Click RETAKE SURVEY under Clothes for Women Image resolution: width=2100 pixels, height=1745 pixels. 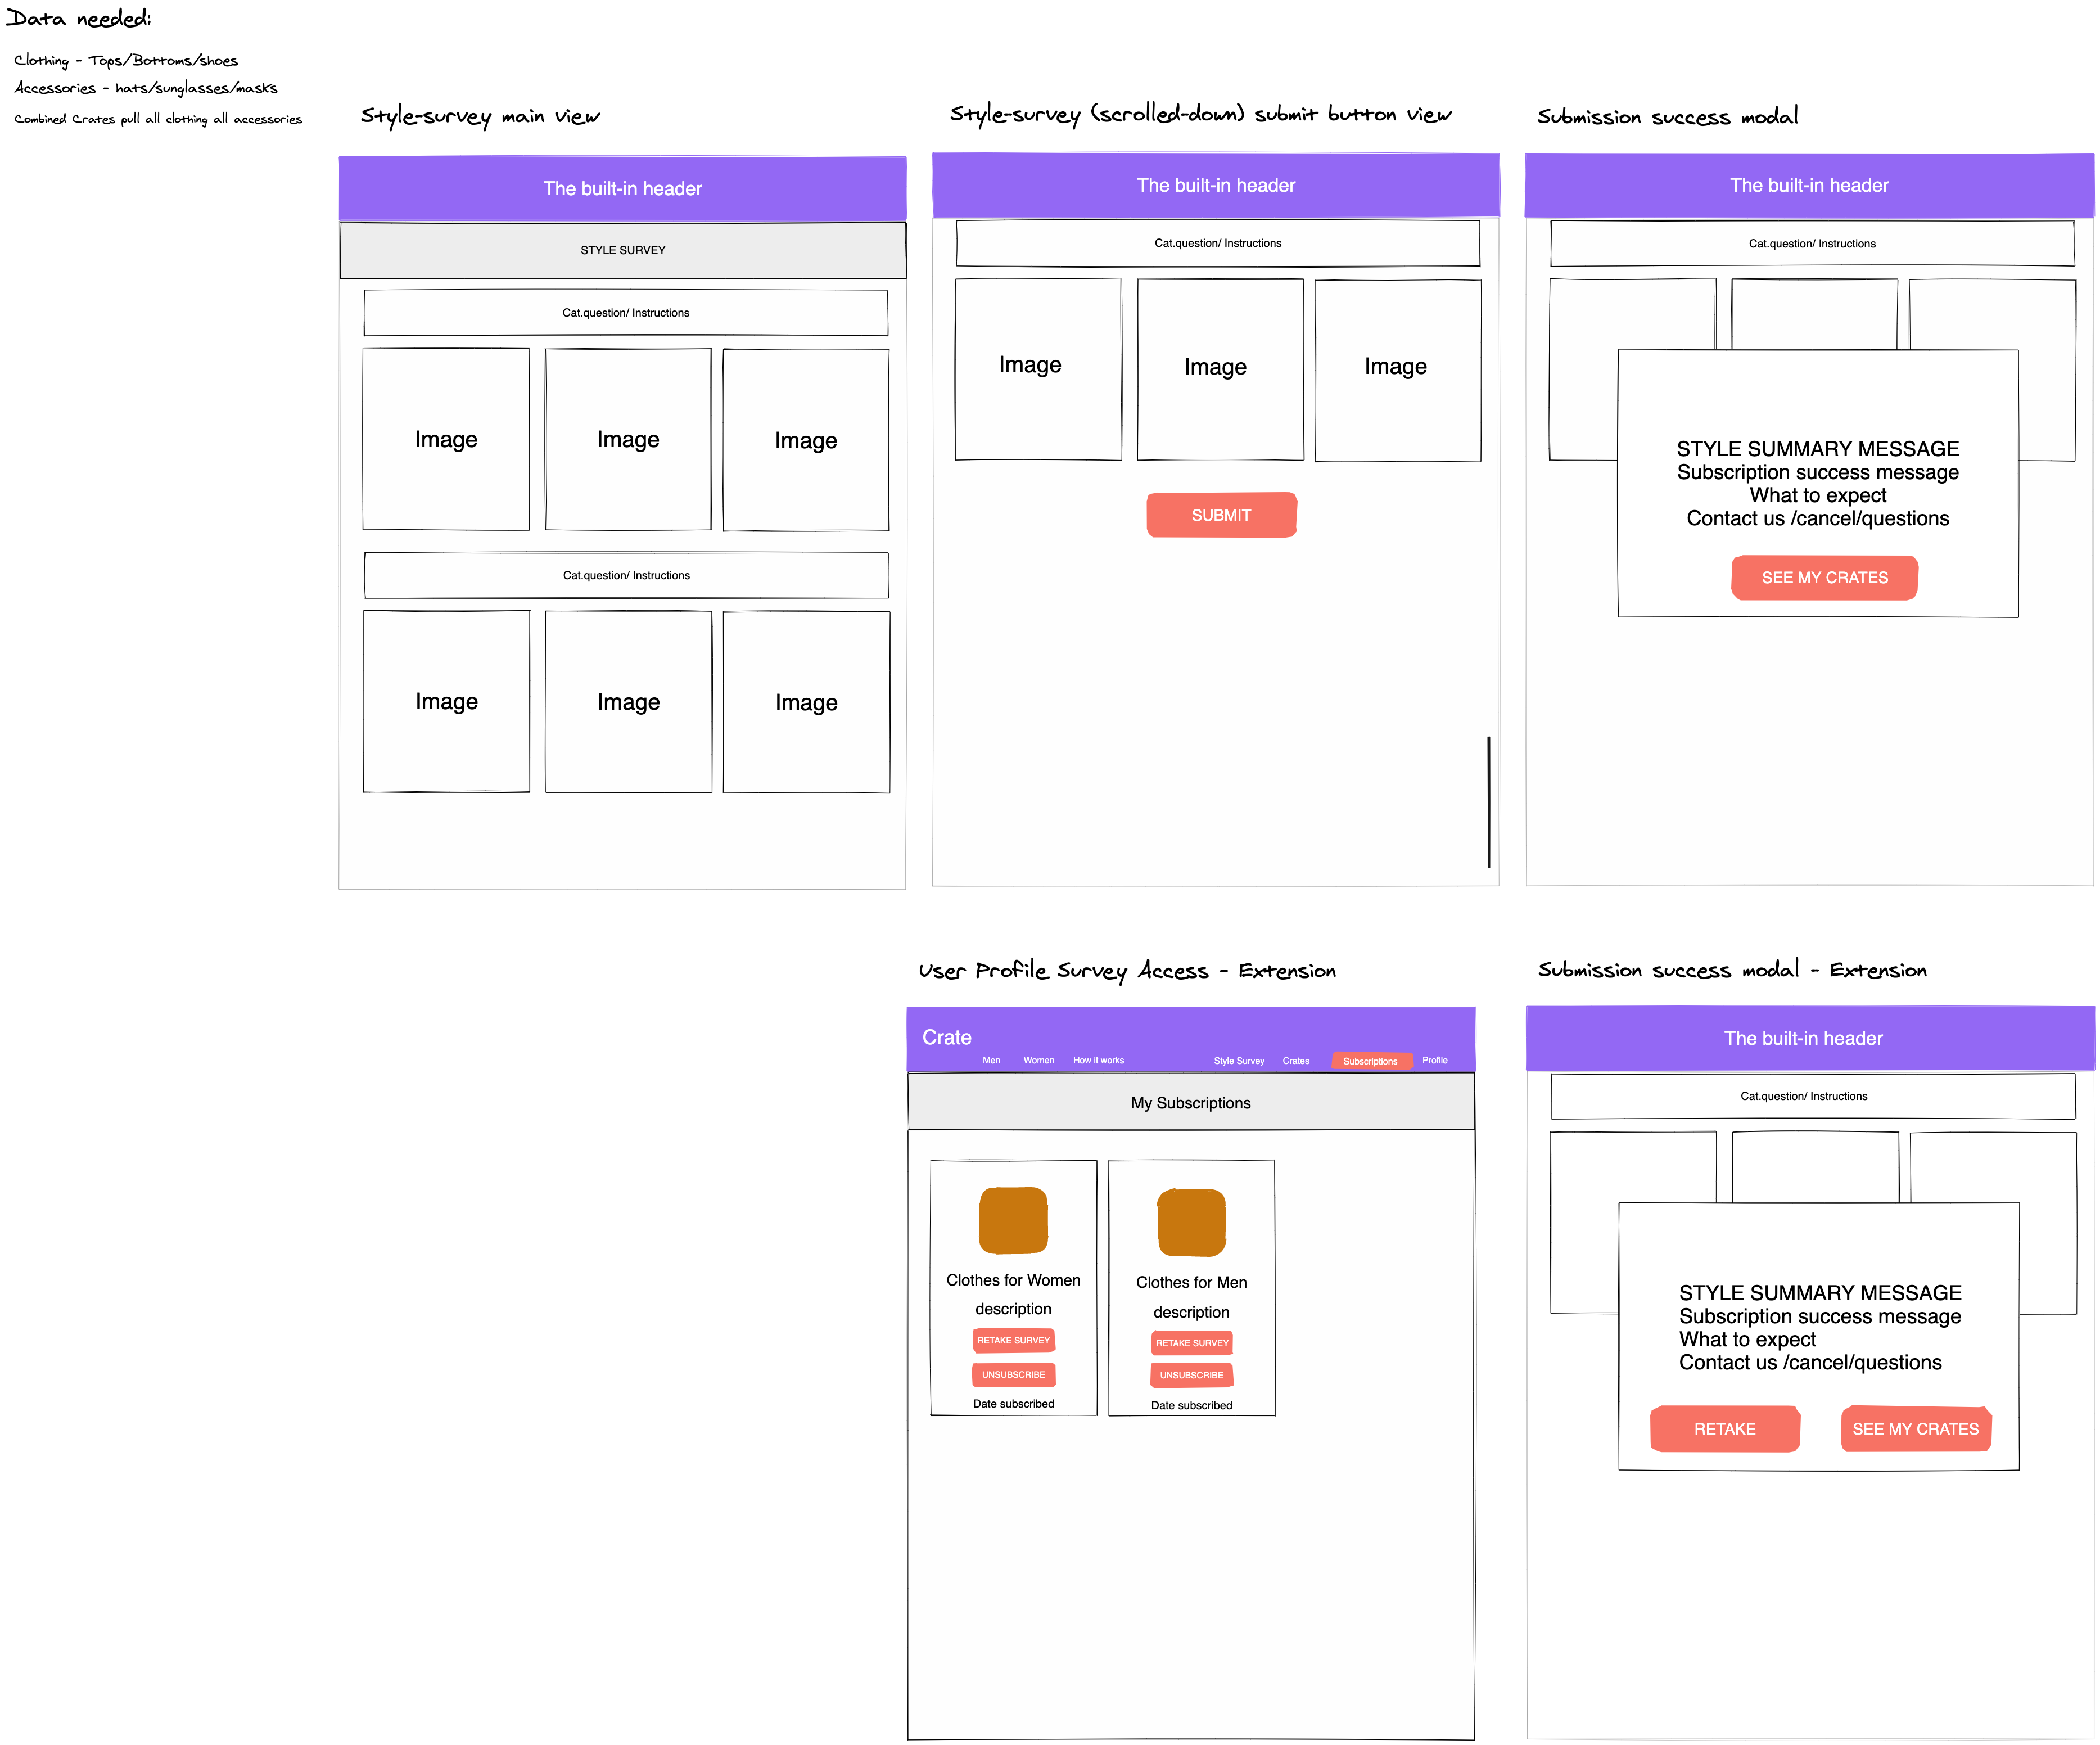click(x=1013, y=1340)
